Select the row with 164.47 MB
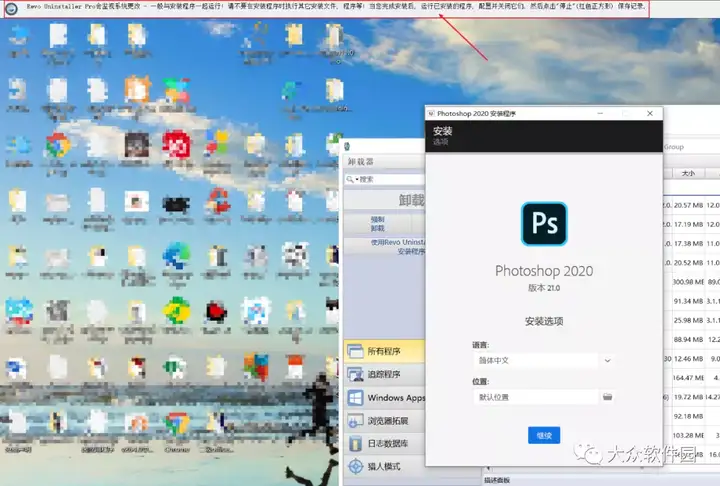 691,378
